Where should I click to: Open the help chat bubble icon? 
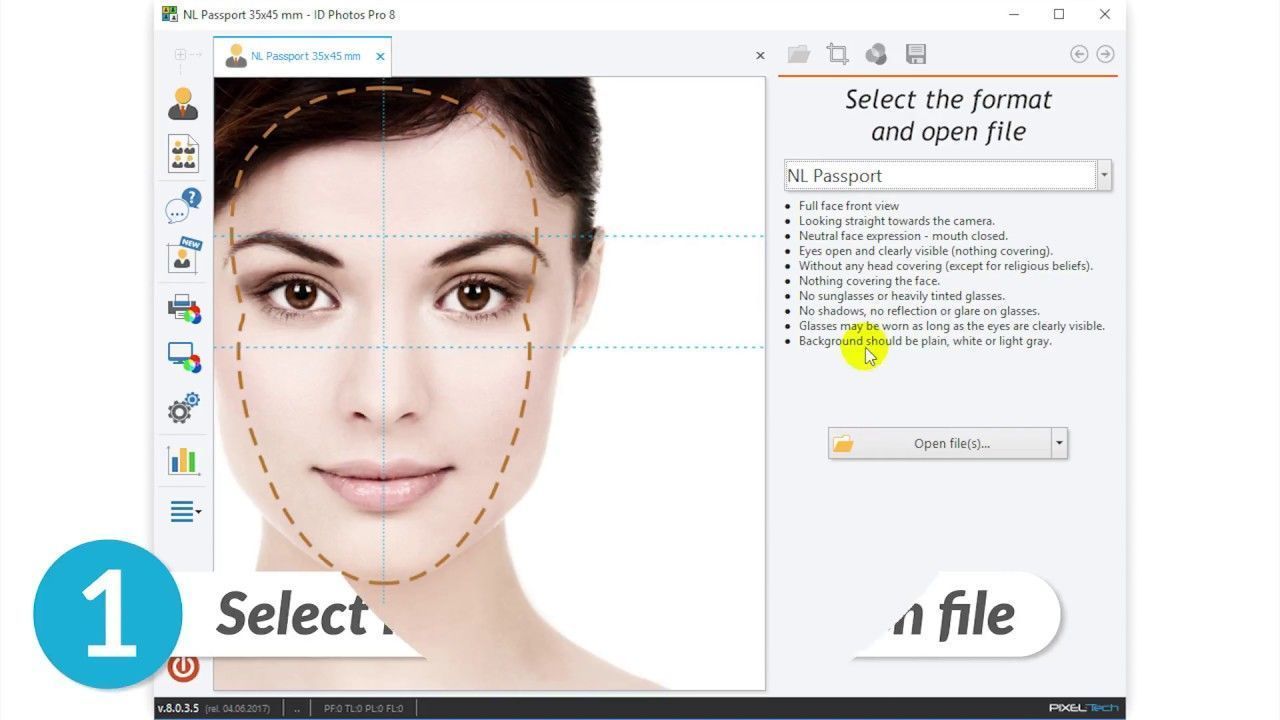(x=183, y=206)
